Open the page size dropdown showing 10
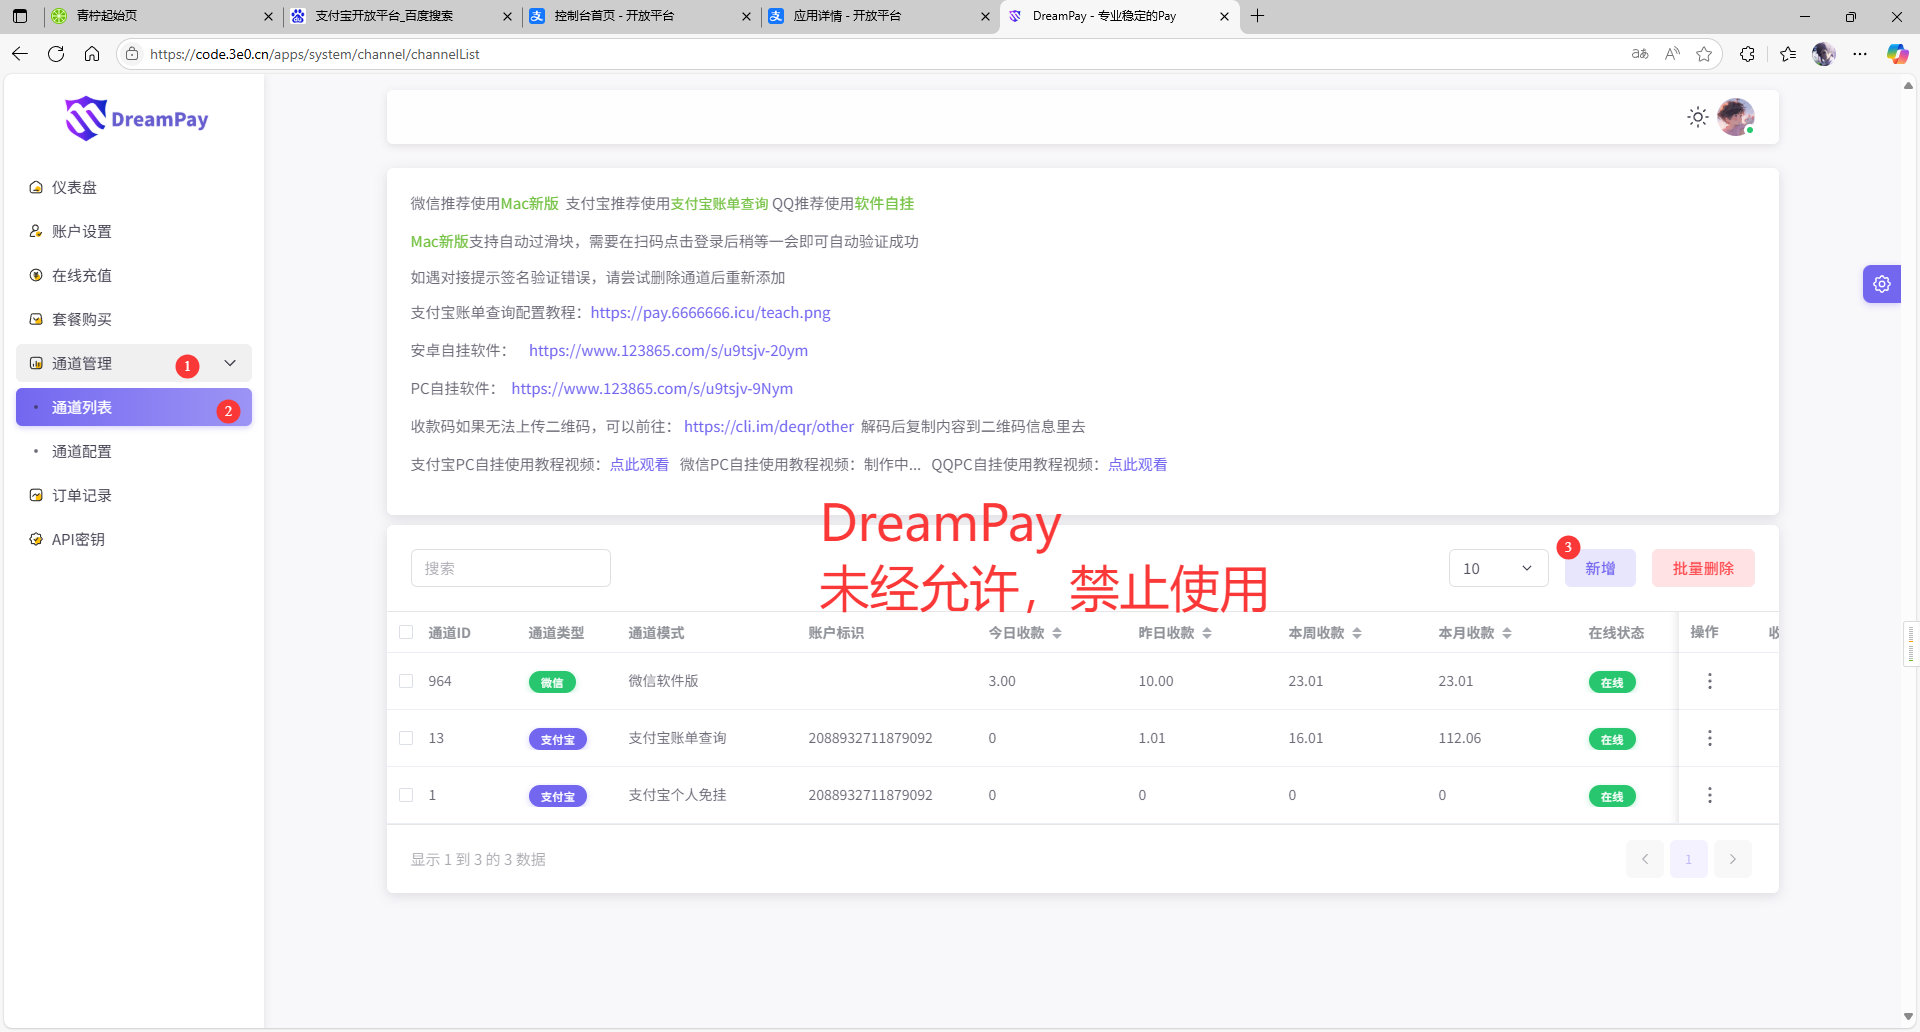The width and height of the screenshot is (1920, 1032). [1497, 568]
